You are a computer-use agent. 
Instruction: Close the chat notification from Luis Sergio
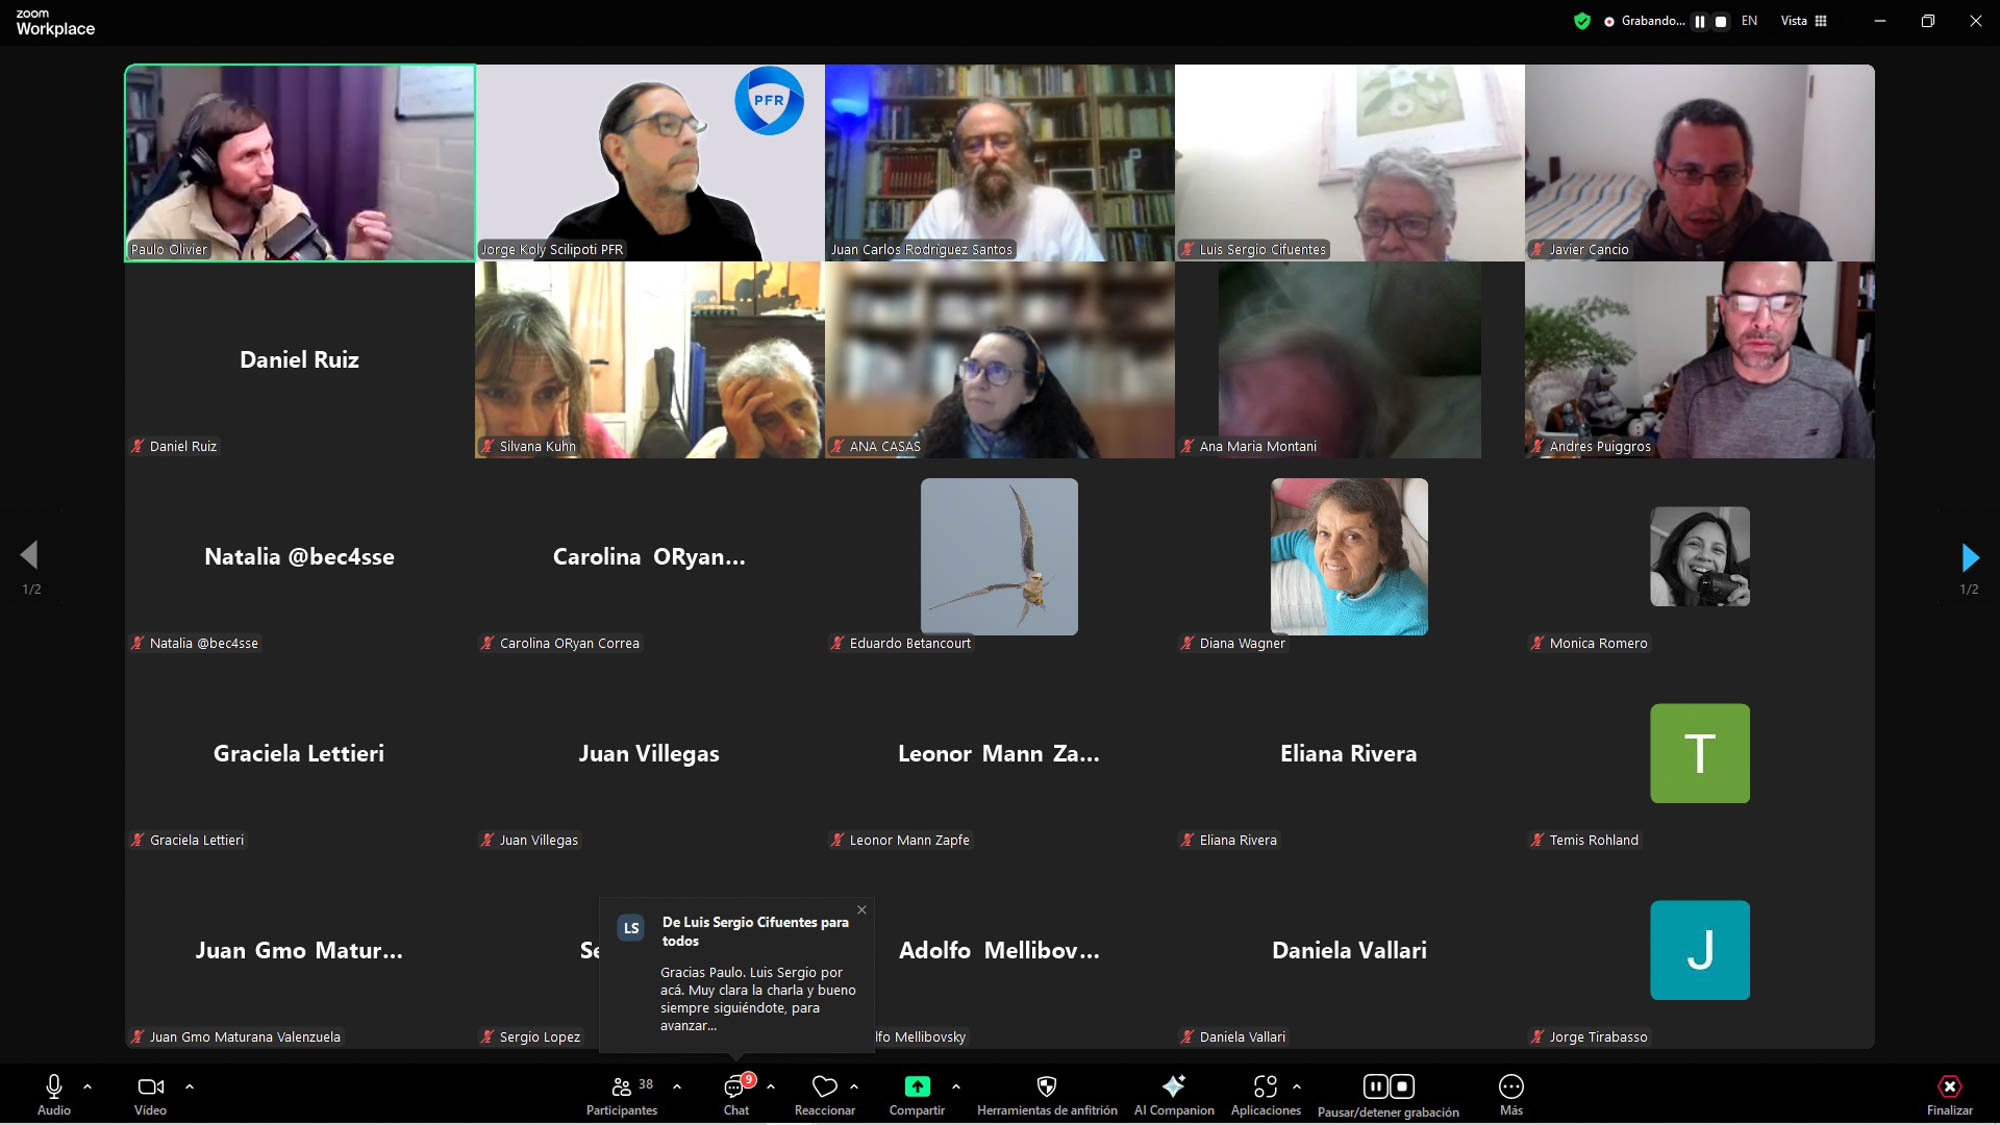pyautogui.click(x=862, y=910)
